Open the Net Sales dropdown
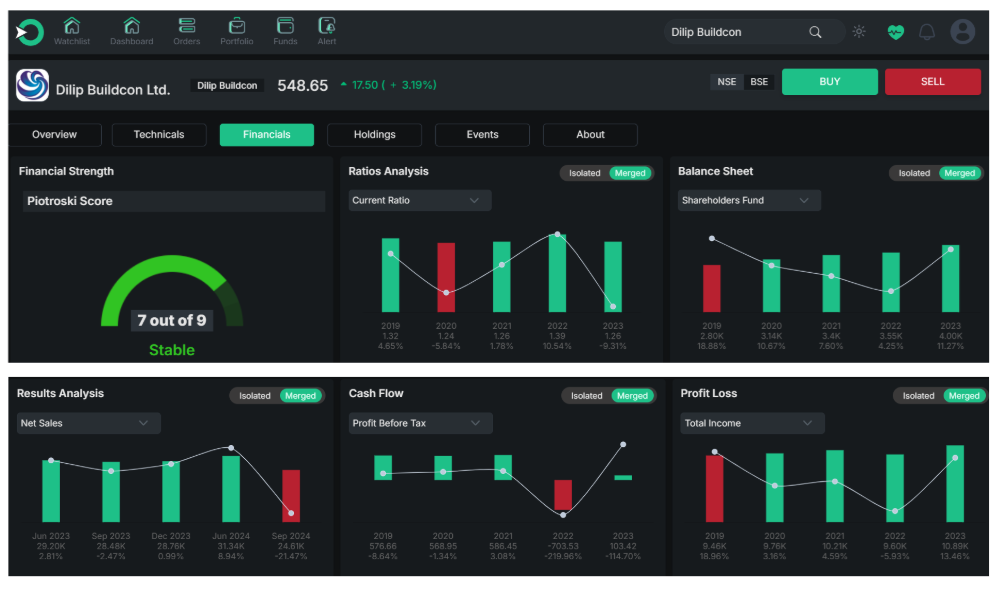 (x=89, y=424)
